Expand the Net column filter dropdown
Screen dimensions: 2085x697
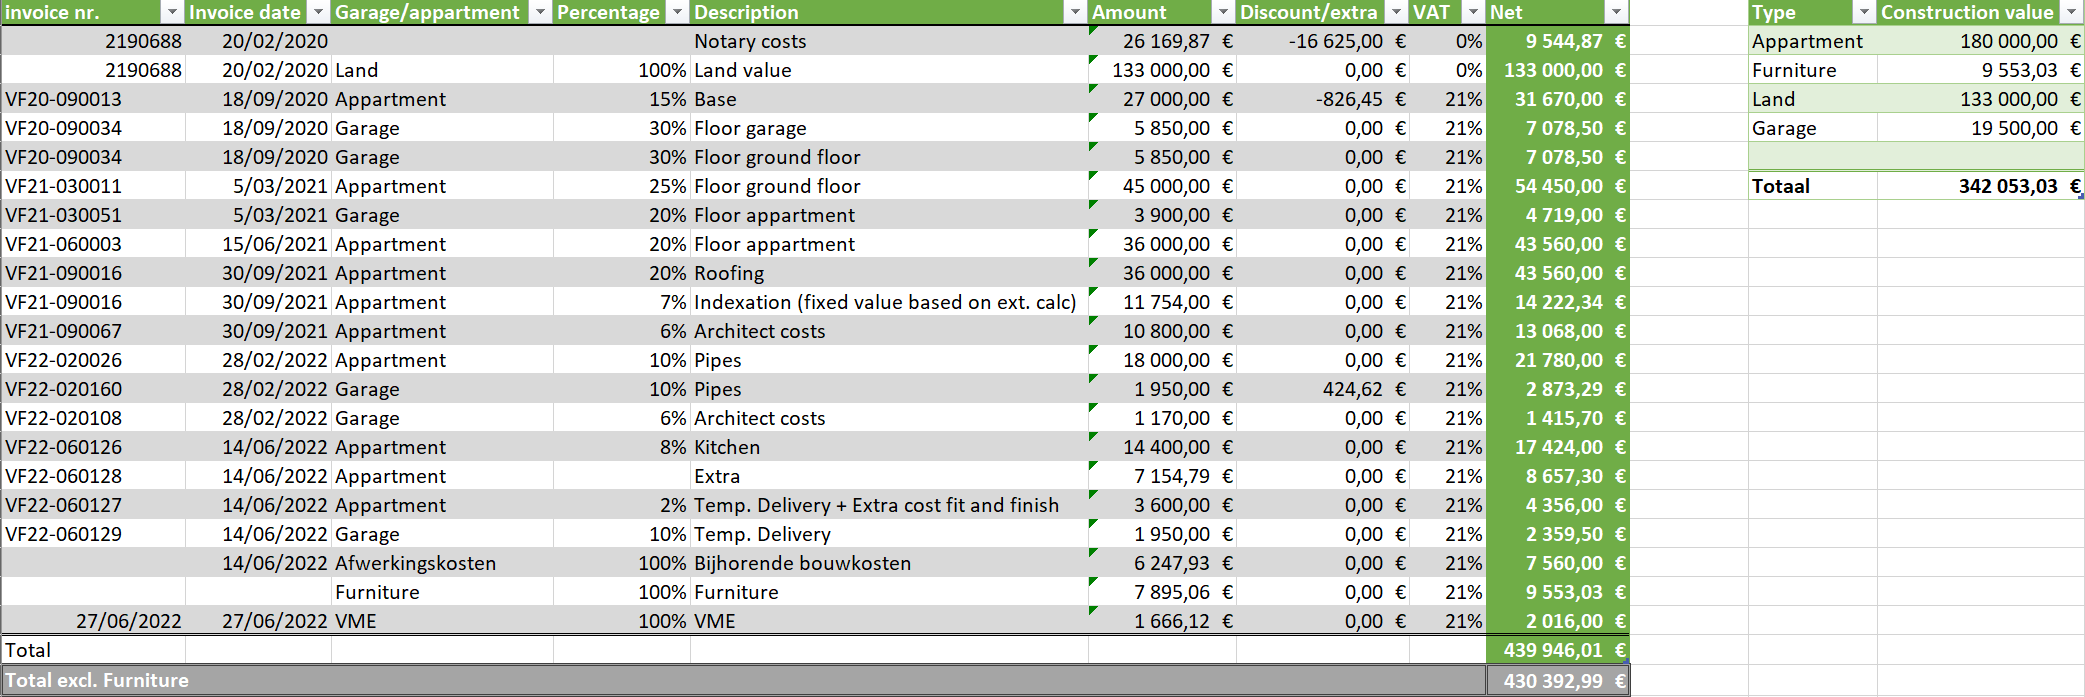pyautogui.click(x=1616, y=12)
